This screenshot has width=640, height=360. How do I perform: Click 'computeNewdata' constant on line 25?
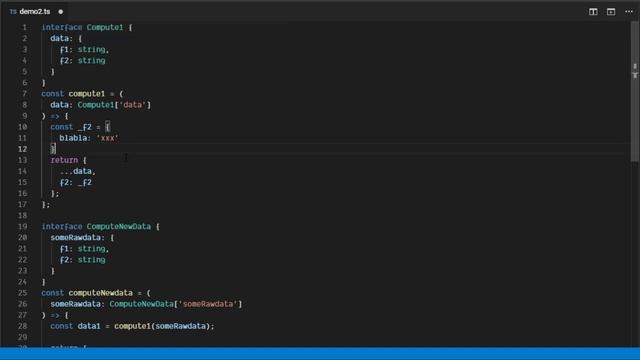pyautogui.click(x=100, y=293)
